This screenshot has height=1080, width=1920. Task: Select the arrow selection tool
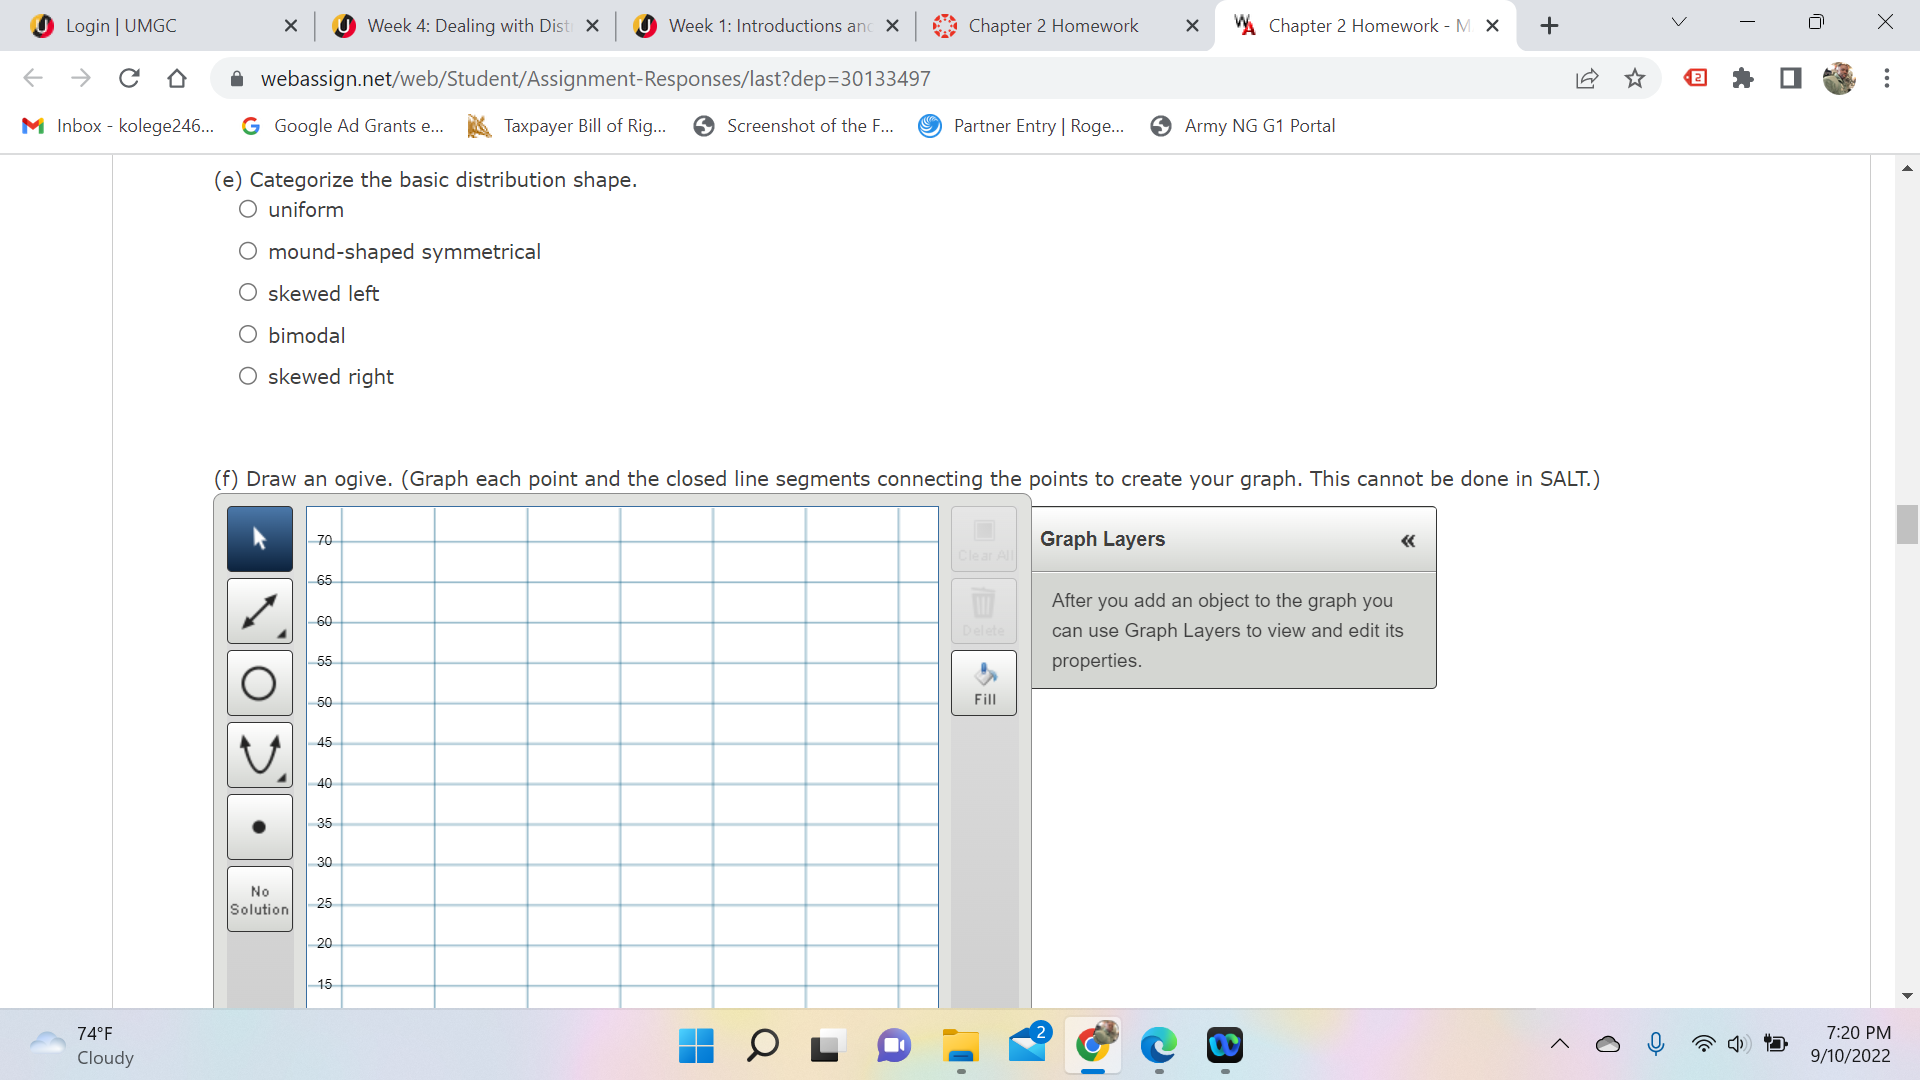[259, 539]
